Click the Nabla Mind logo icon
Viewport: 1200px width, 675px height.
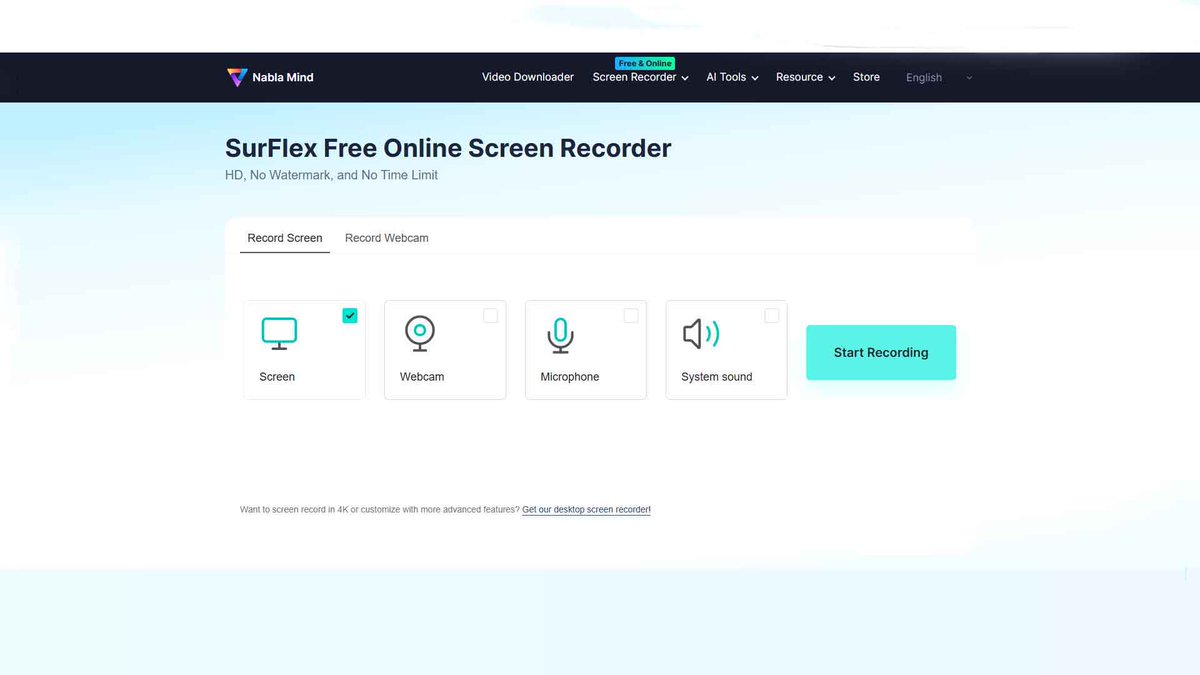(x=236, y=77)
